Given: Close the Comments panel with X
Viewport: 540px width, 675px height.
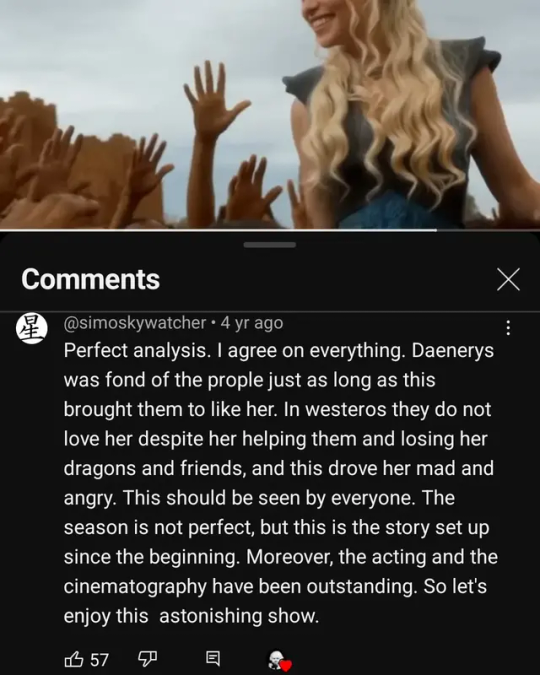Looking at the screenshot, I should coord(508,279).
